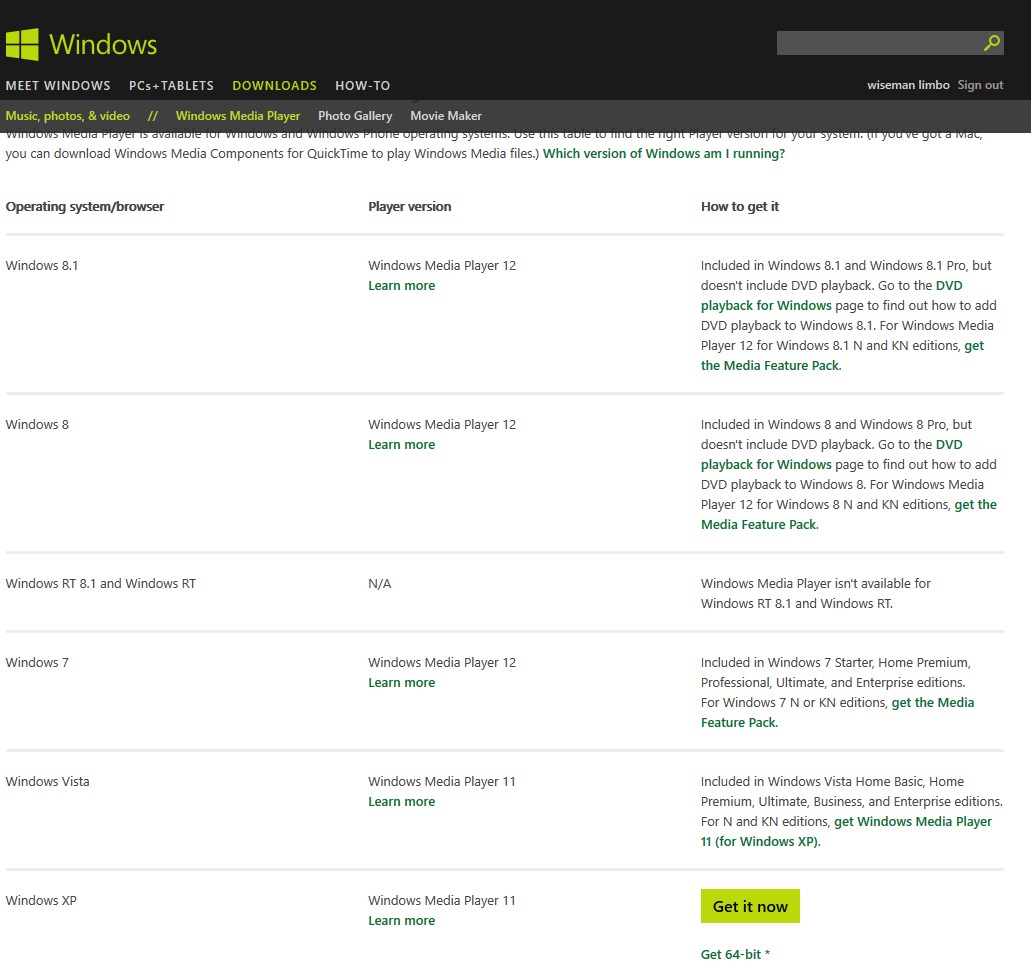Open DVD playback for Windows link in Windows 8 row
This screenshot has width=1031, height=961.
tap(766, 465)
